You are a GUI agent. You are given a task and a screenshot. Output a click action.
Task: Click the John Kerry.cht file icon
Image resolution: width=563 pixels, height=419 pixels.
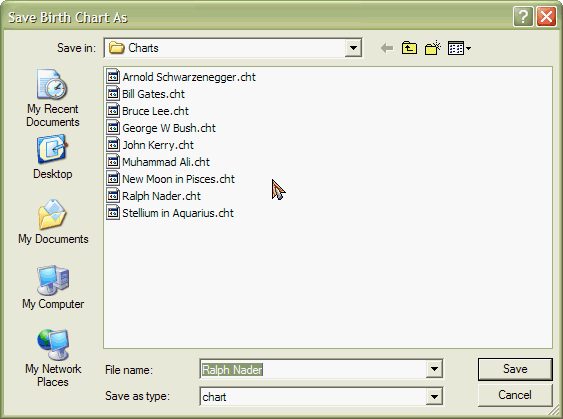pyautogui.click(x=113, y=145)
